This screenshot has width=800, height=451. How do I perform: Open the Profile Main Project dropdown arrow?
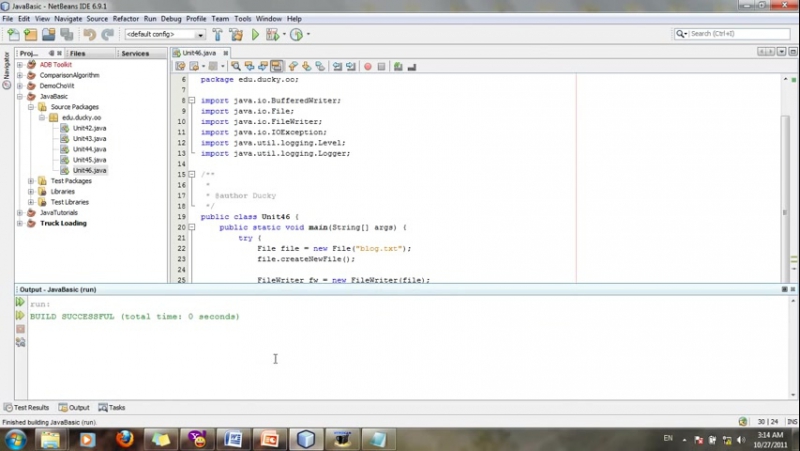[x=308, y=34]
